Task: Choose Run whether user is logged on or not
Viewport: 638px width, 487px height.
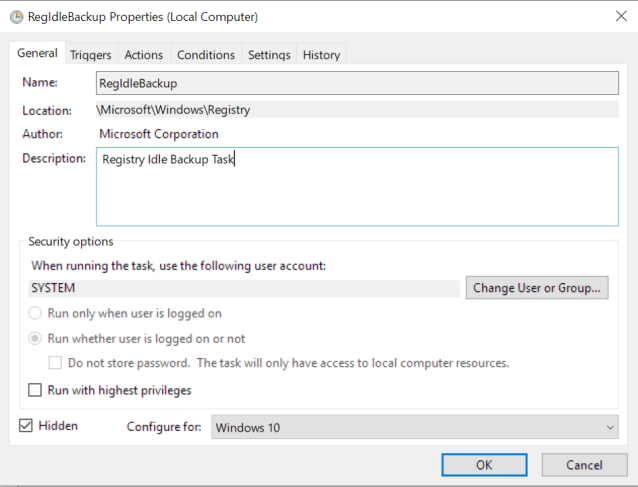Action: coord(36,339)
